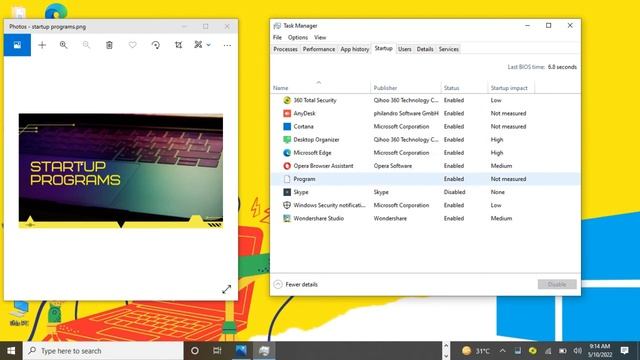Switch to the Performance tab
640x360 pixels.
click(x=319, y=49)
